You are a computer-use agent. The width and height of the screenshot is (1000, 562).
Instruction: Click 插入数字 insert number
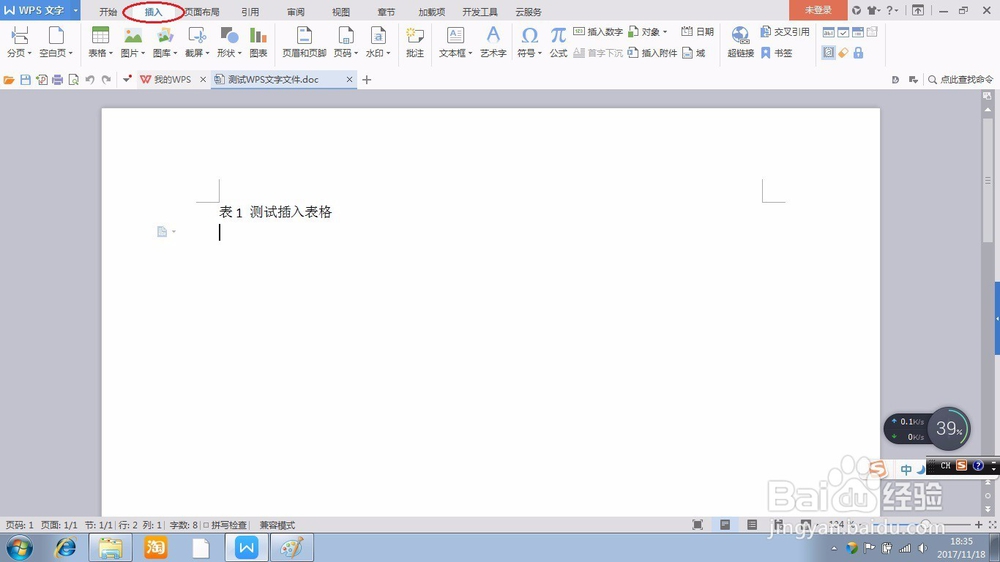(x=598, y=31)
